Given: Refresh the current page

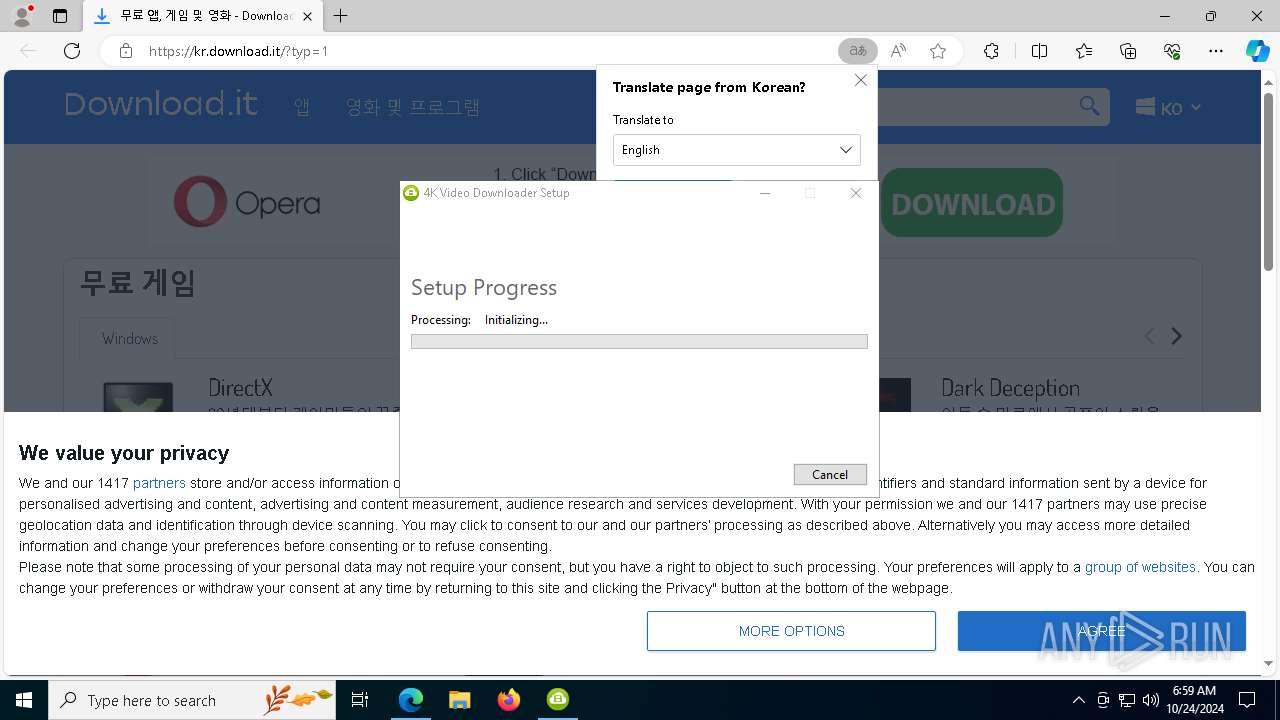Looking at the screenshot, I should [x=72, y=51].
